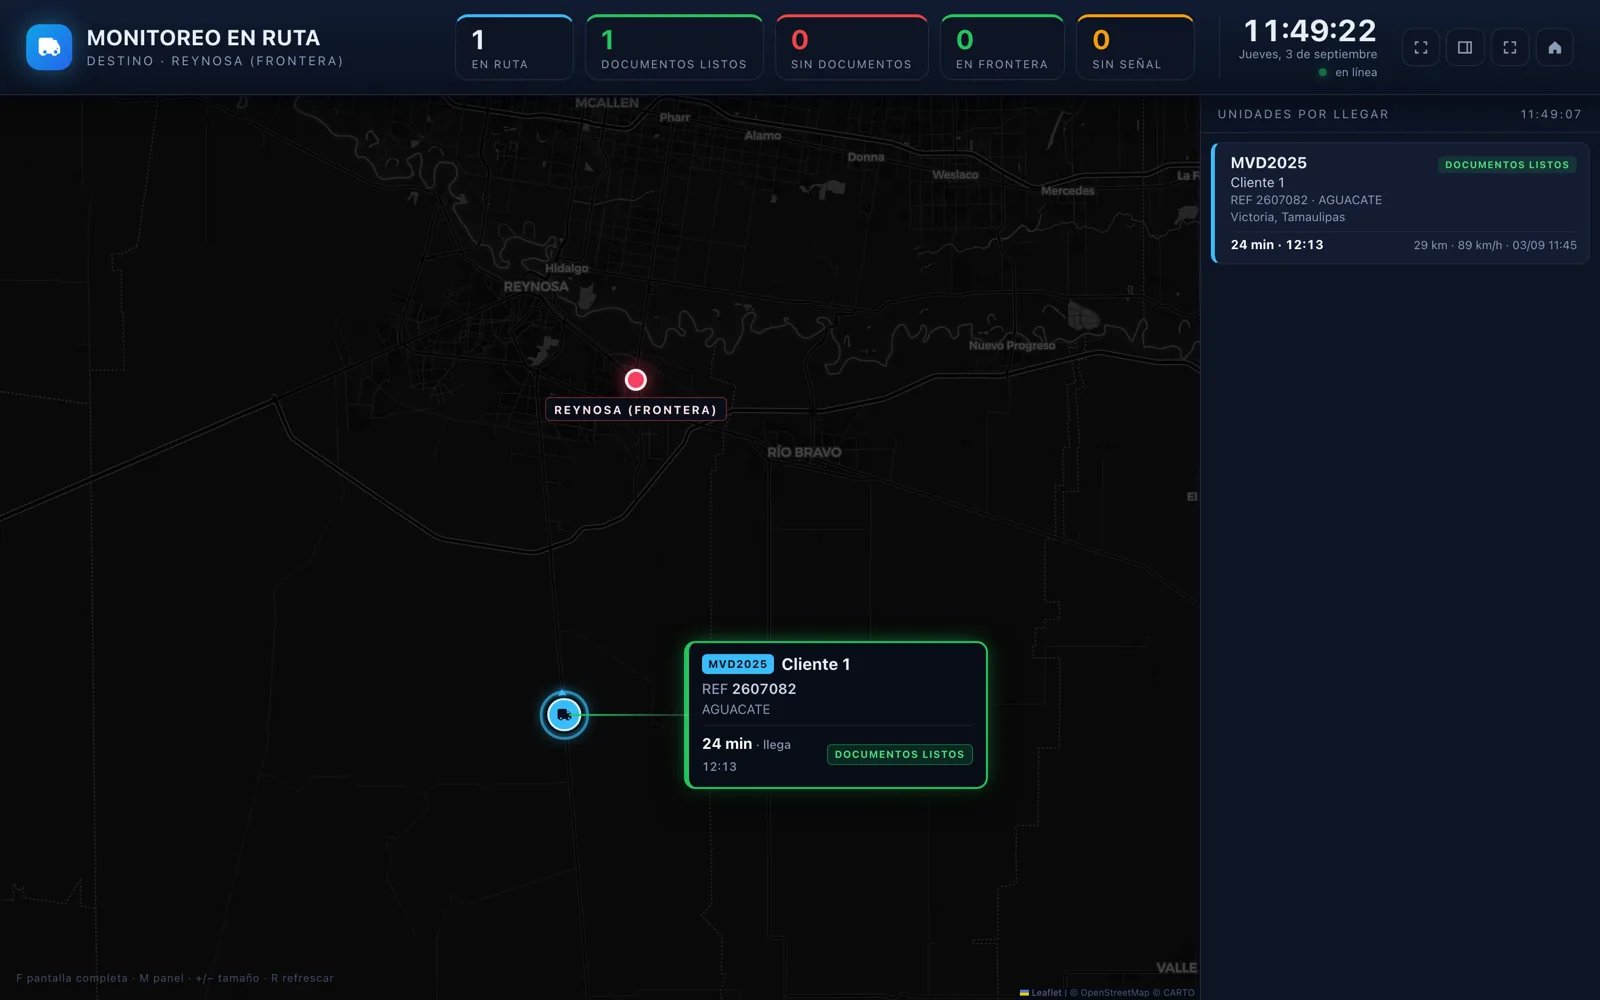Open the SIN SEÑAL counter card
Screen dimensions: 1600x1000
click(1135, 47)
